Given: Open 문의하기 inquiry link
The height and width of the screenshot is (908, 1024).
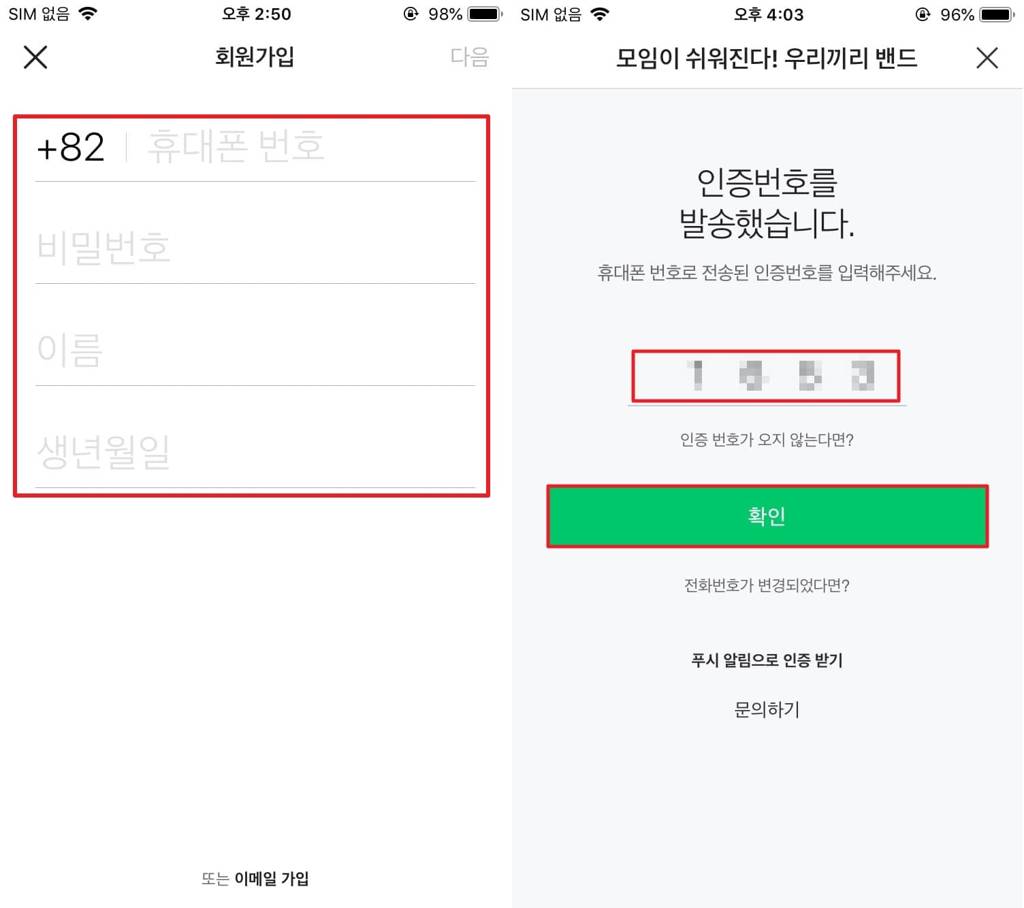Looking at the screenshot, I should pos(767,709).
